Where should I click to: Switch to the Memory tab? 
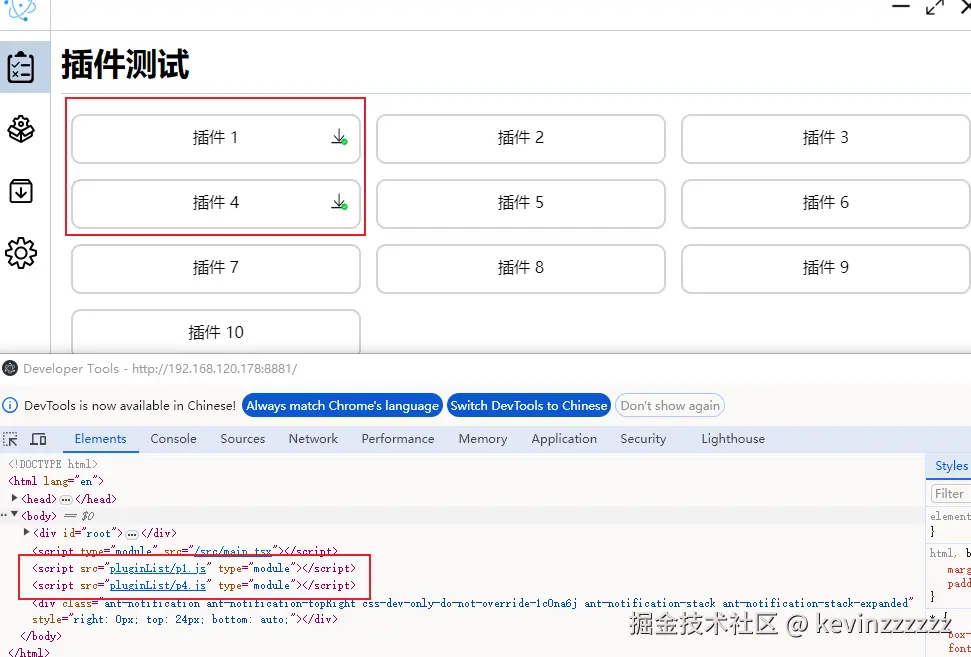(483, 439)
